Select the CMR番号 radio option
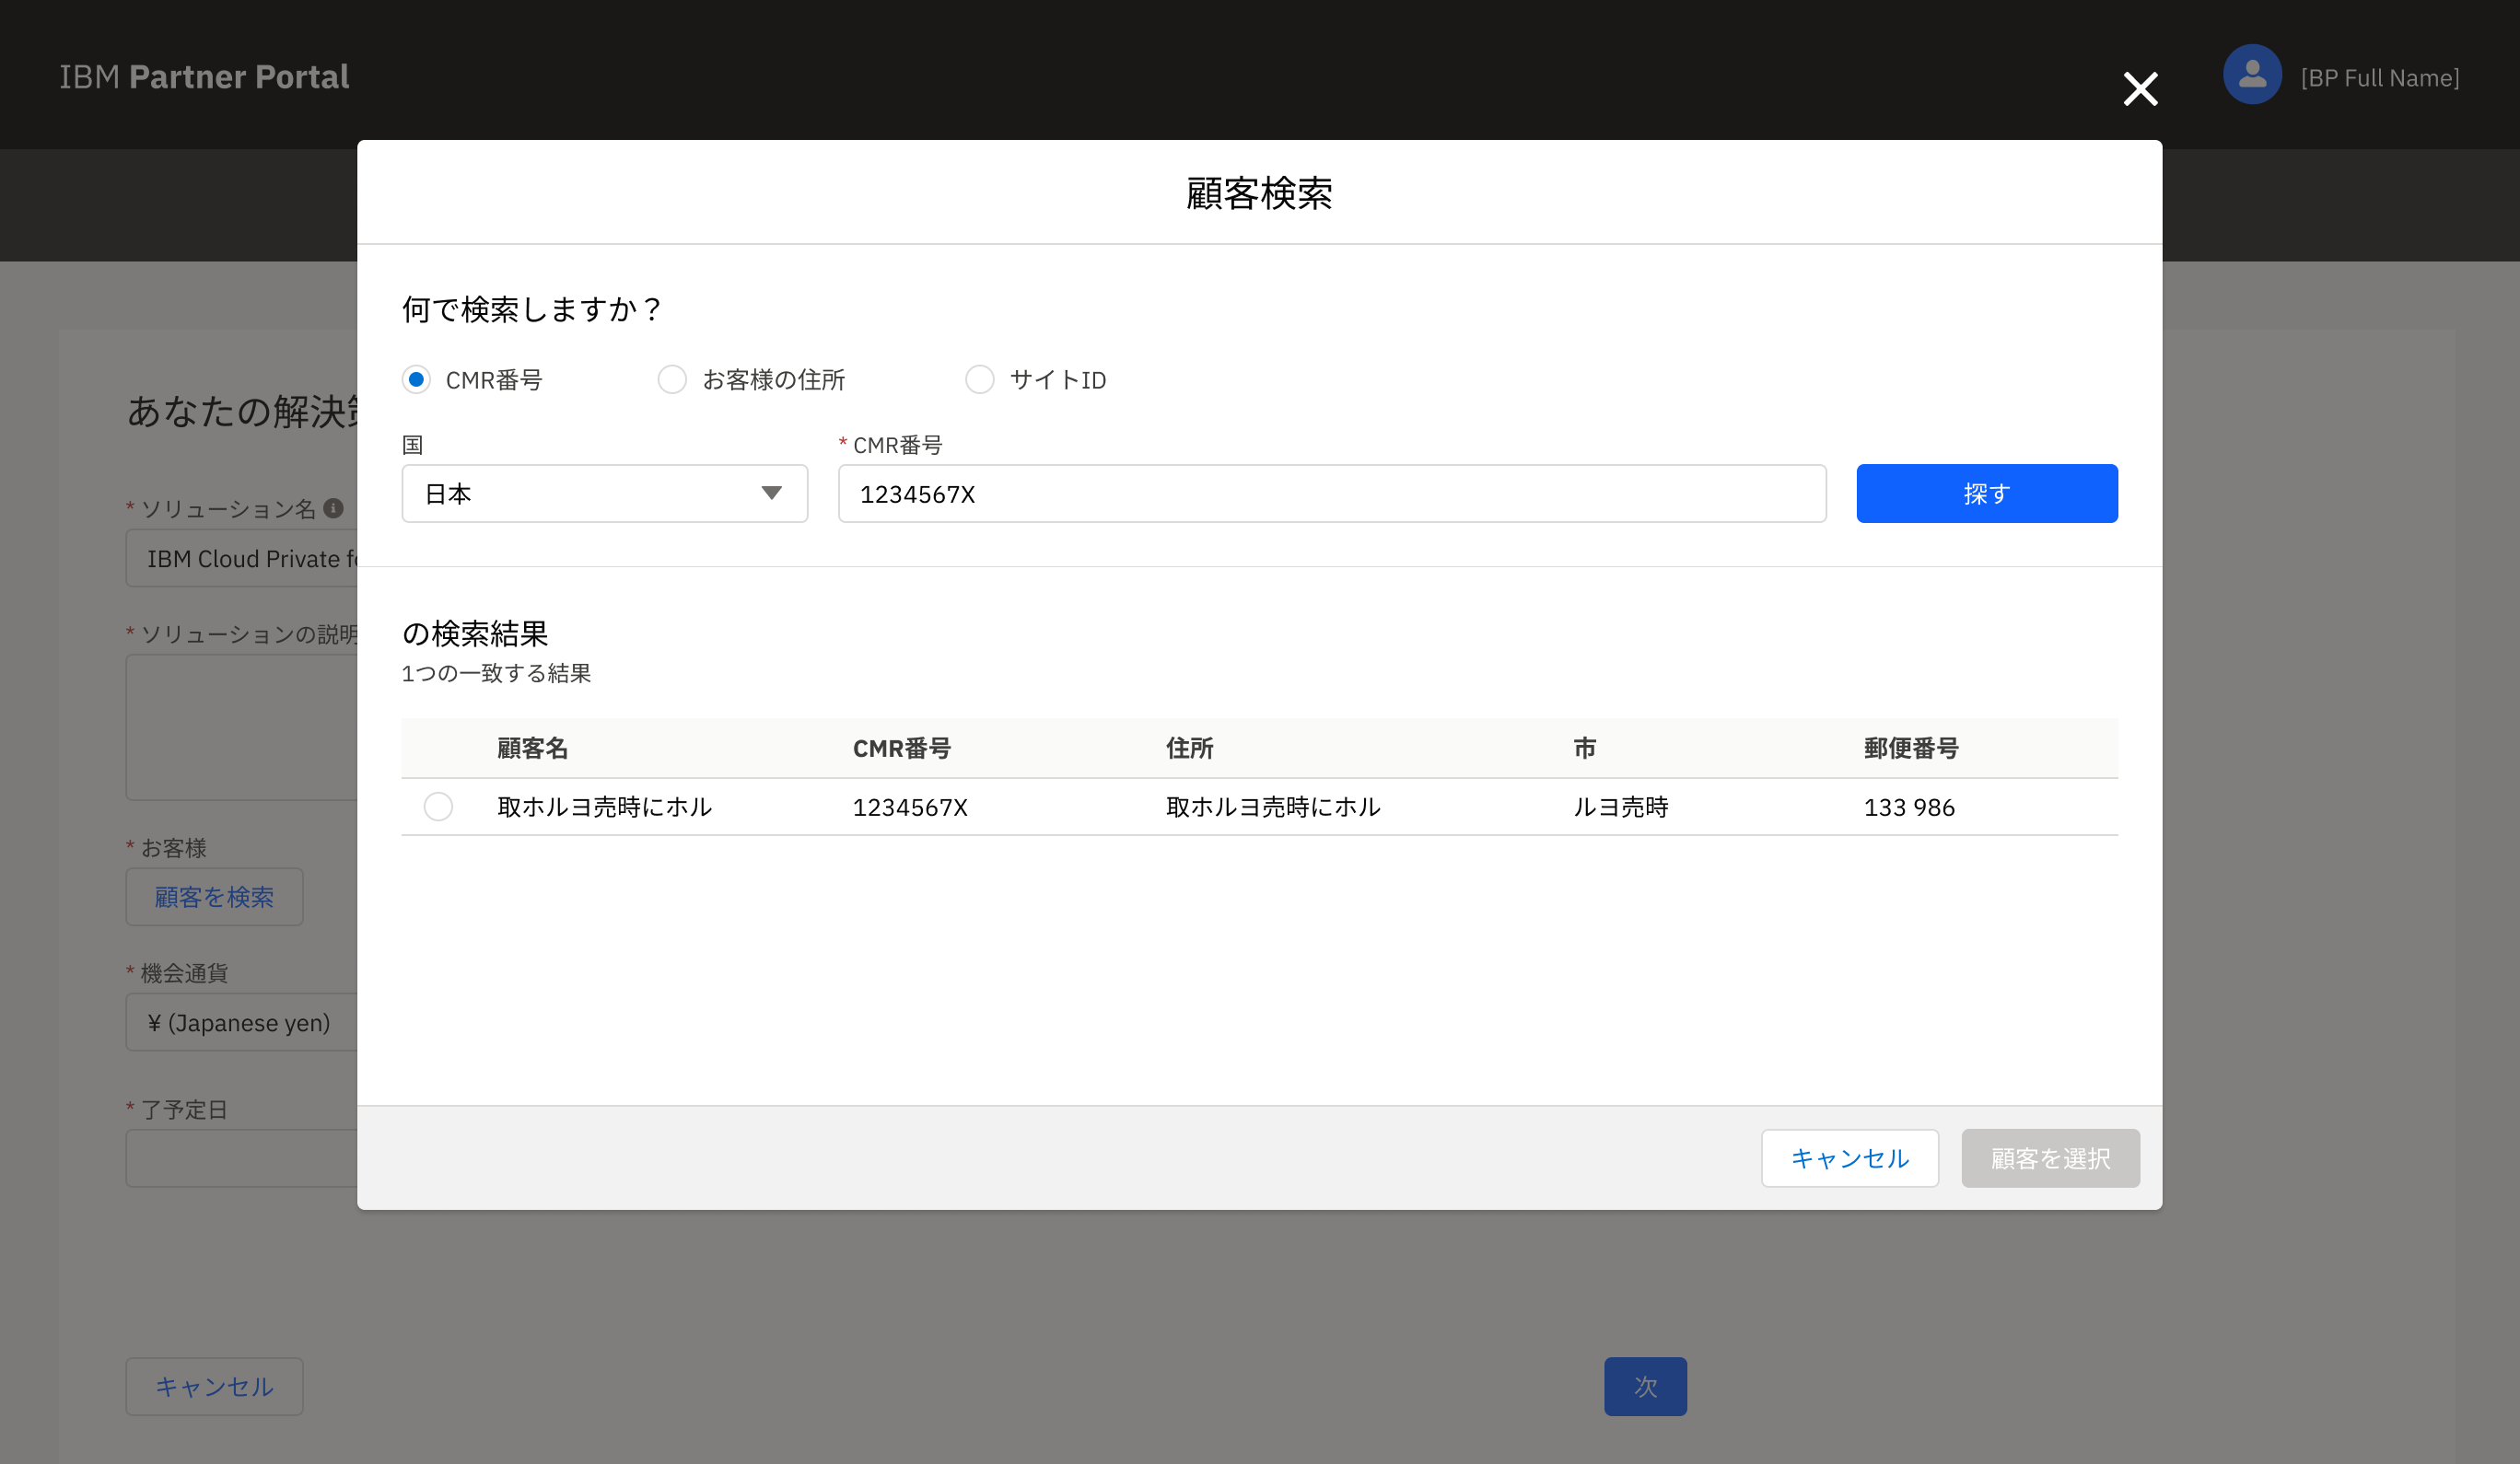Viewport: 2520px width, 1464px height. point(416,380)
